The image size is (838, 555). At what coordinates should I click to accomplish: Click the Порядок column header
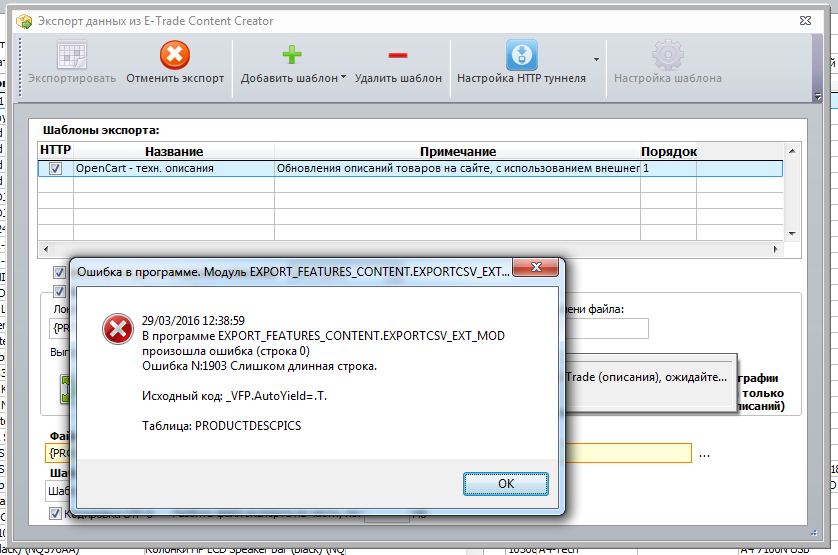(669, 151)
